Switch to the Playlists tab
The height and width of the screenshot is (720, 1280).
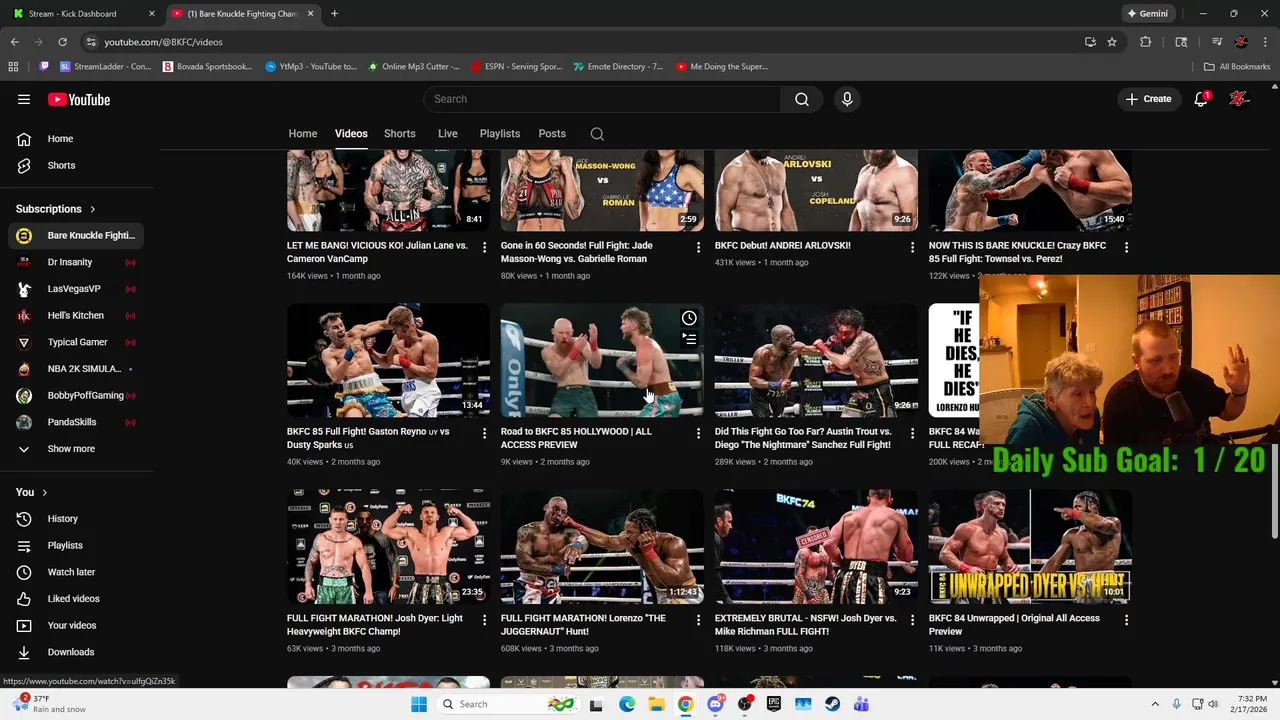(x=500, y=134)
